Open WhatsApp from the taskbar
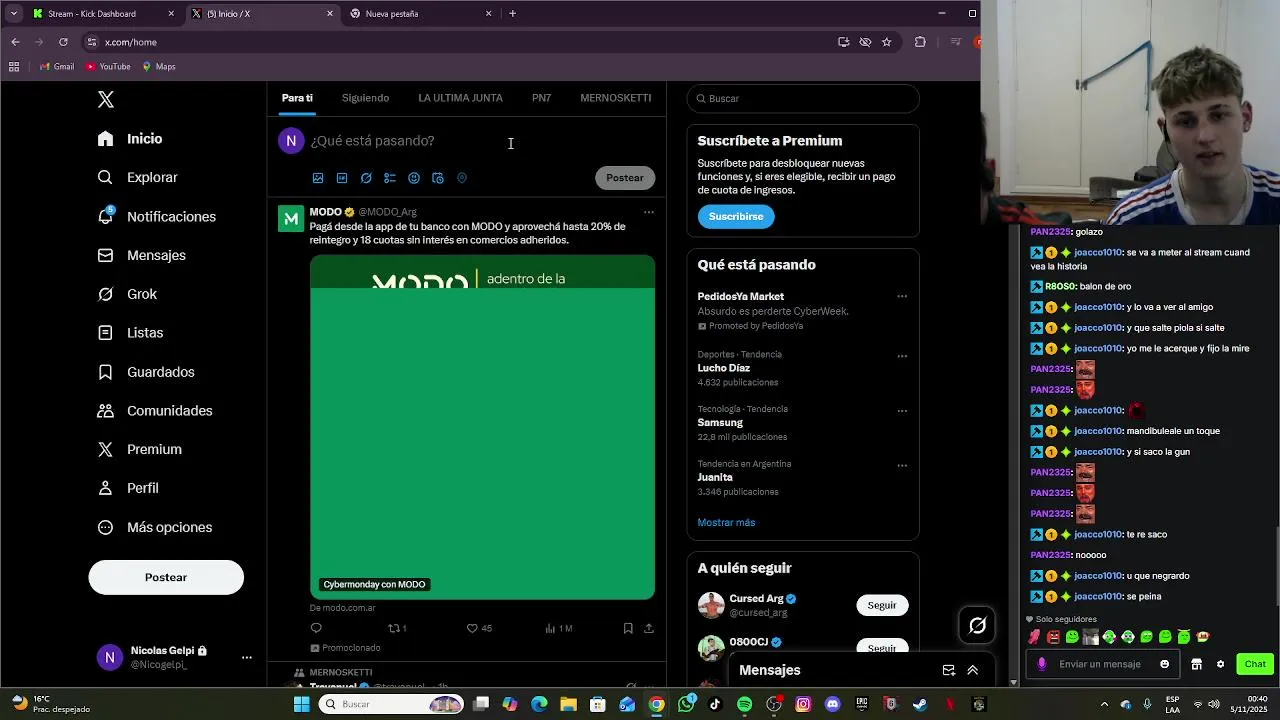Viewport: 1280px width, 720px height. tap(686, 704)
